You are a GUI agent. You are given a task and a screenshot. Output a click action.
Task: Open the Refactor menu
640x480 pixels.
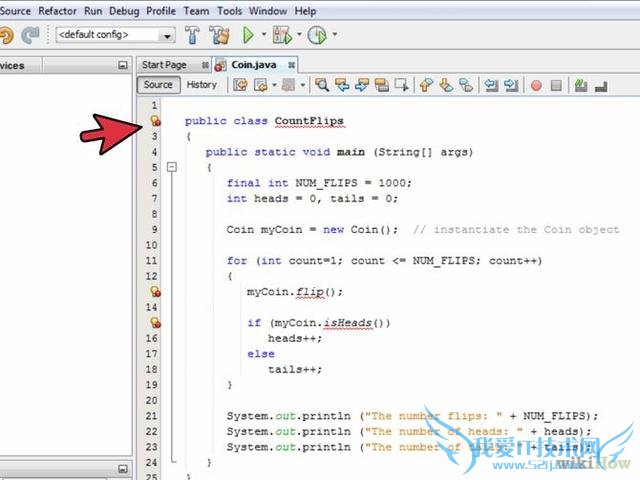coord(57,11)
